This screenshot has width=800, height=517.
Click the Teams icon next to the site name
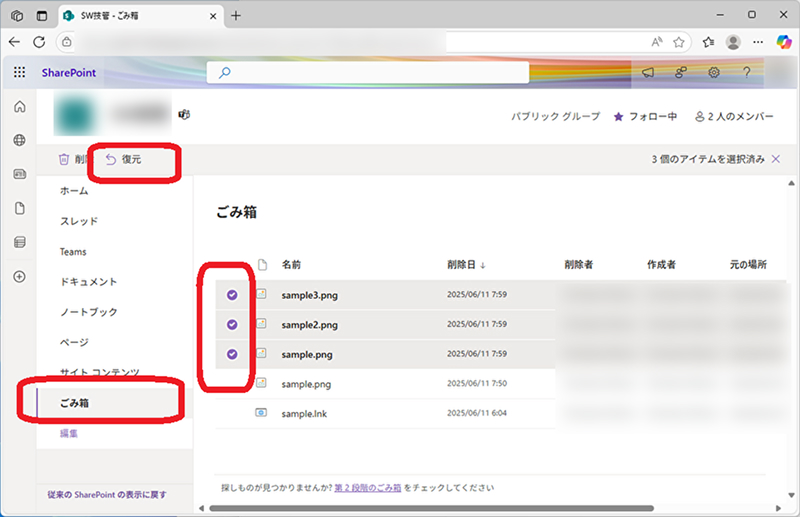[184, 114]
